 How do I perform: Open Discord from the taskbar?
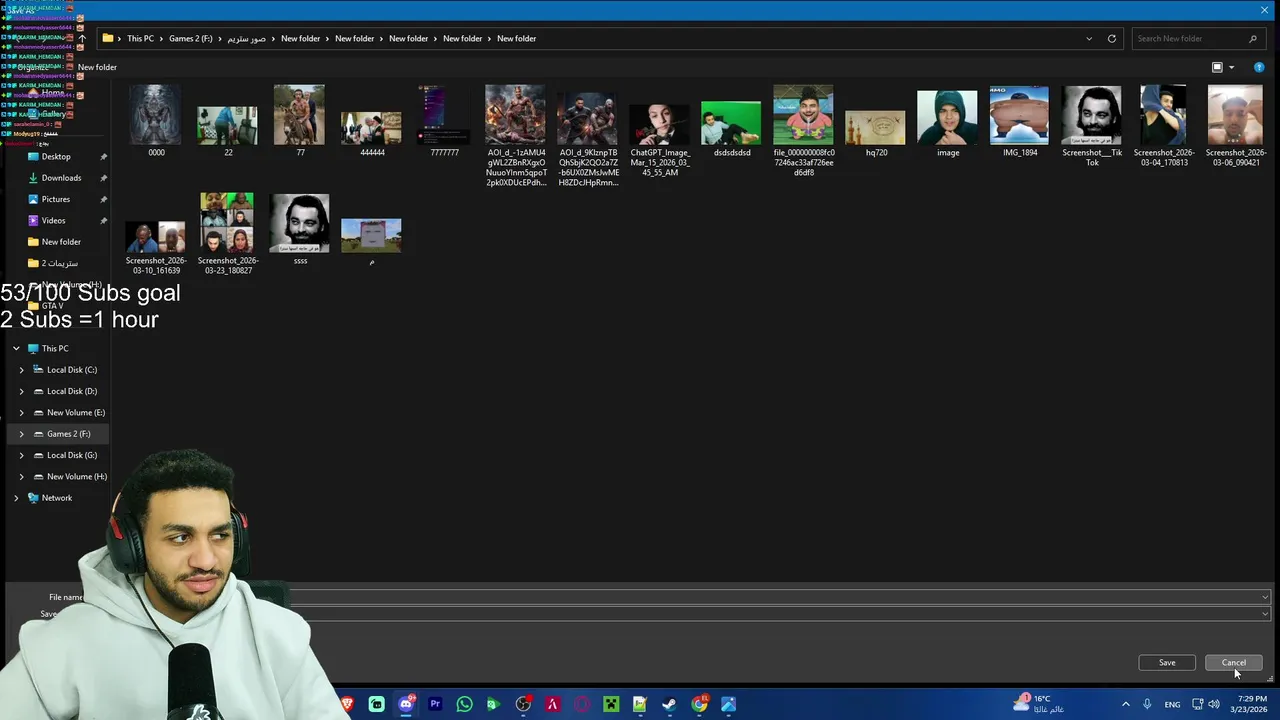406,704
